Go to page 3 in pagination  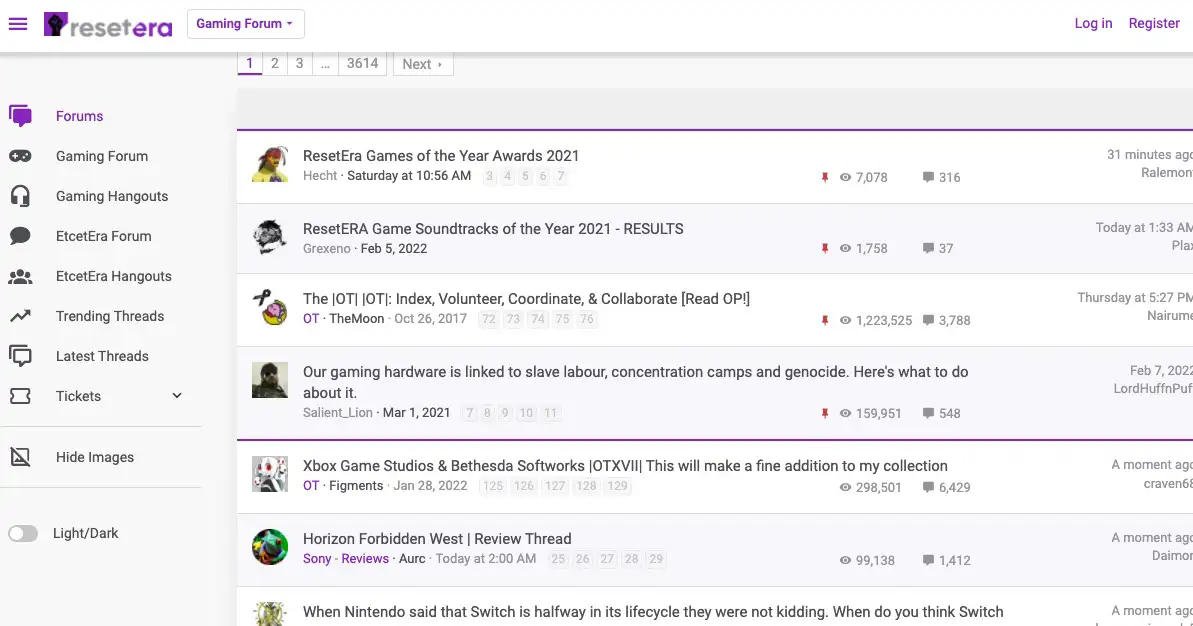click(300, 64)
